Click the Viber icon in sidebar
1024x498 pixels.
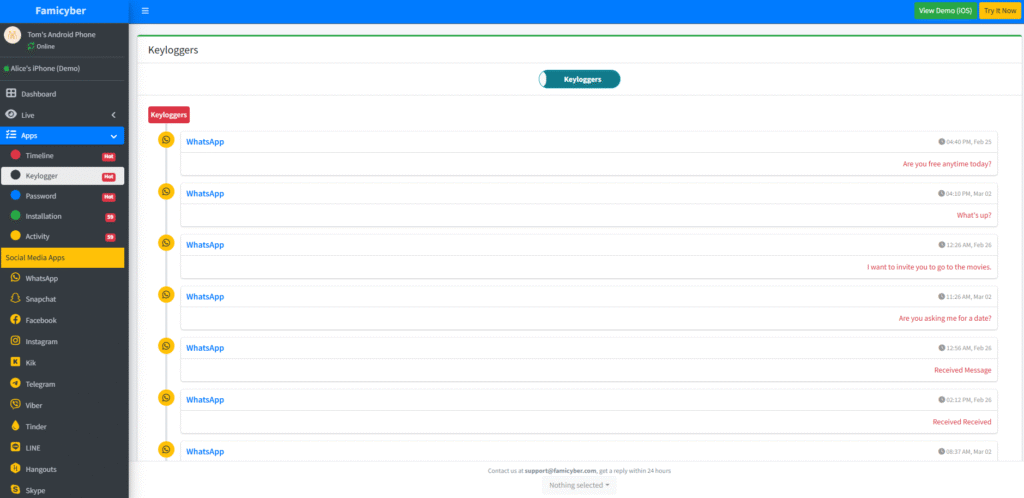15,405
